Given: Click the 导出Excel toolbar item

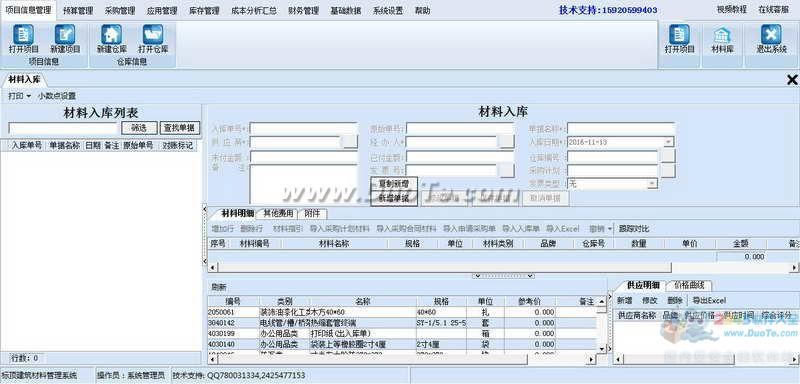Looking at the screenshot, I should click(709, 301).
